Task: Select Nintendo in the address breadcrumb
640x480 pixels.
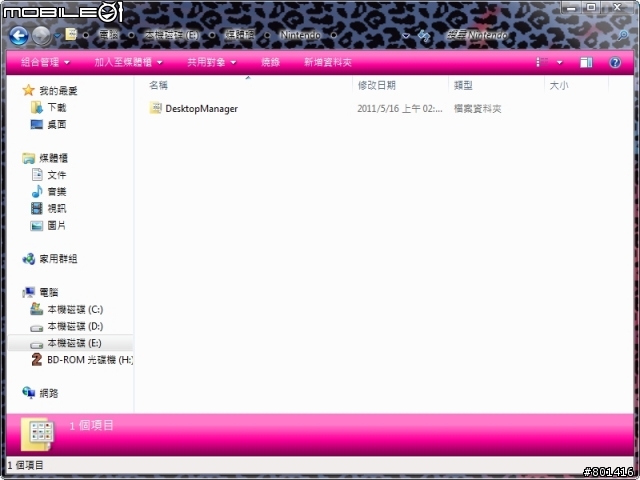Action: coord(300,35)
